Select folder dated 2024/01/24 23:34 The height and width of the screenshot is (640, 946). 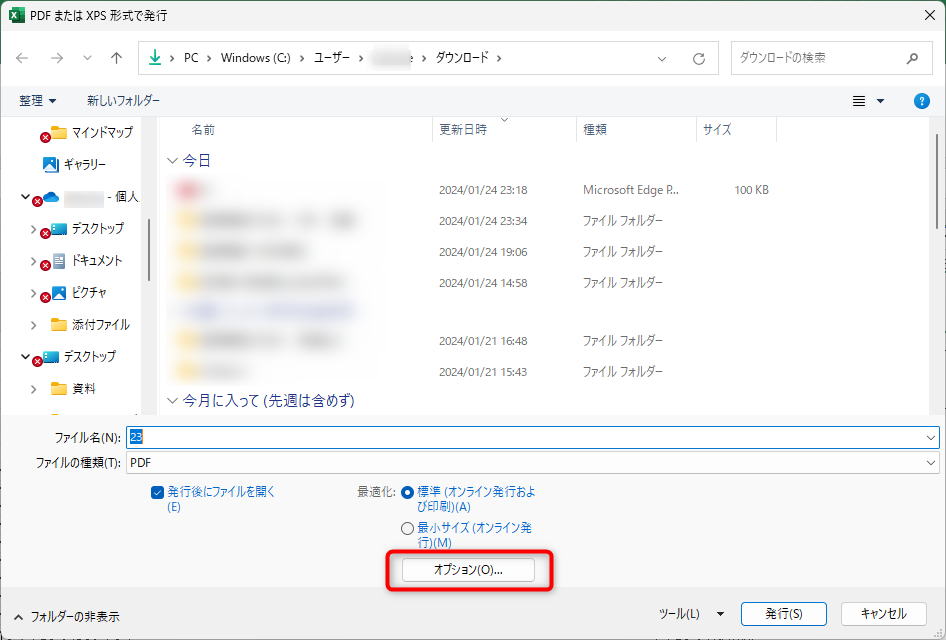tap(471, 221)
